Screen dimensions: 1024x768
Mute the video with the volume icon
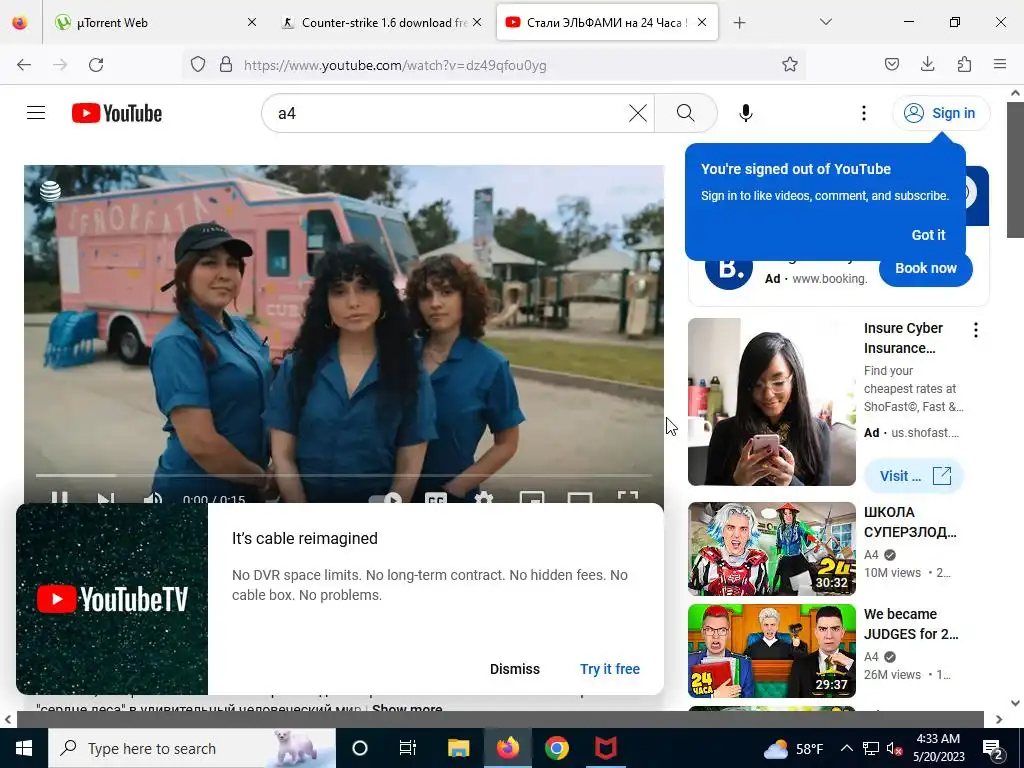pos(152,499)
